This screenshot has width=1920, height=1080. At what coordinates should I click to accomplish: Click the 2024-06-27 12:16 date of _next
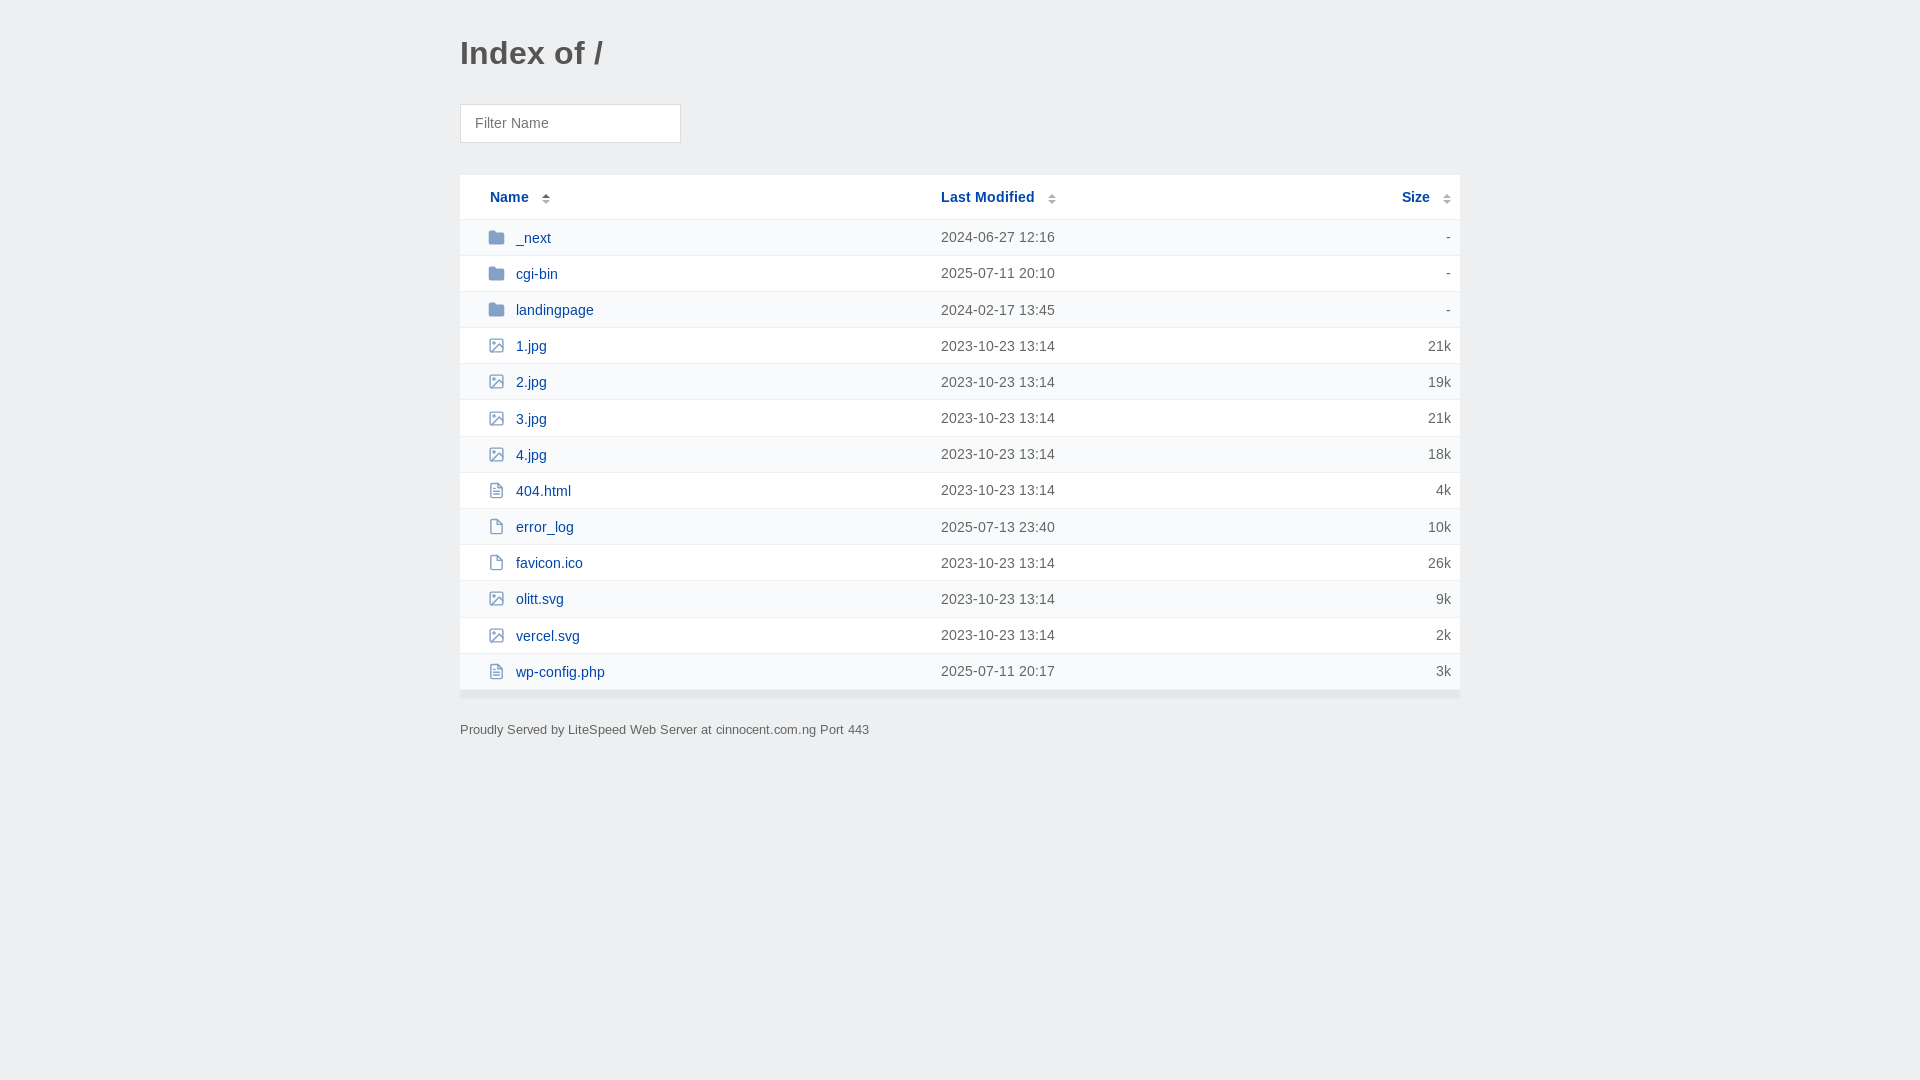coord(998,237)
